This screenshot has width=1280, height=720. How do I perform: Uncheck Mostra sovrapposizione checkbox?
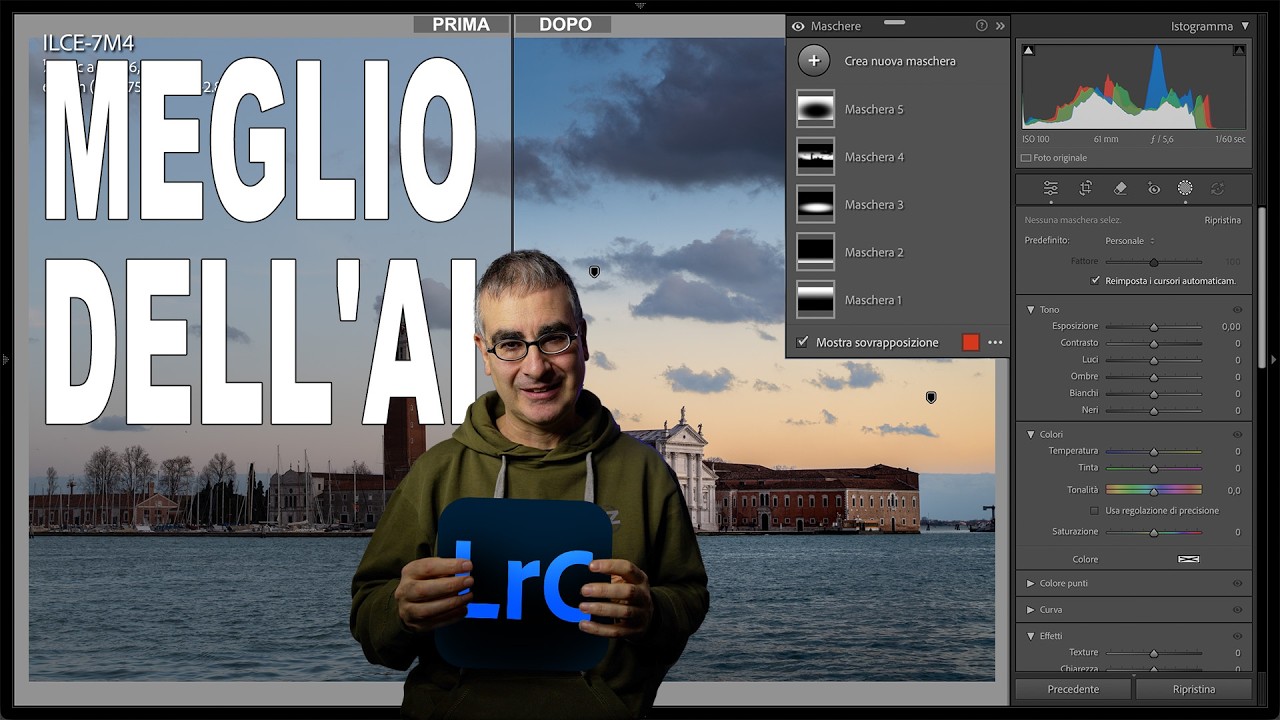pos(802,342)
